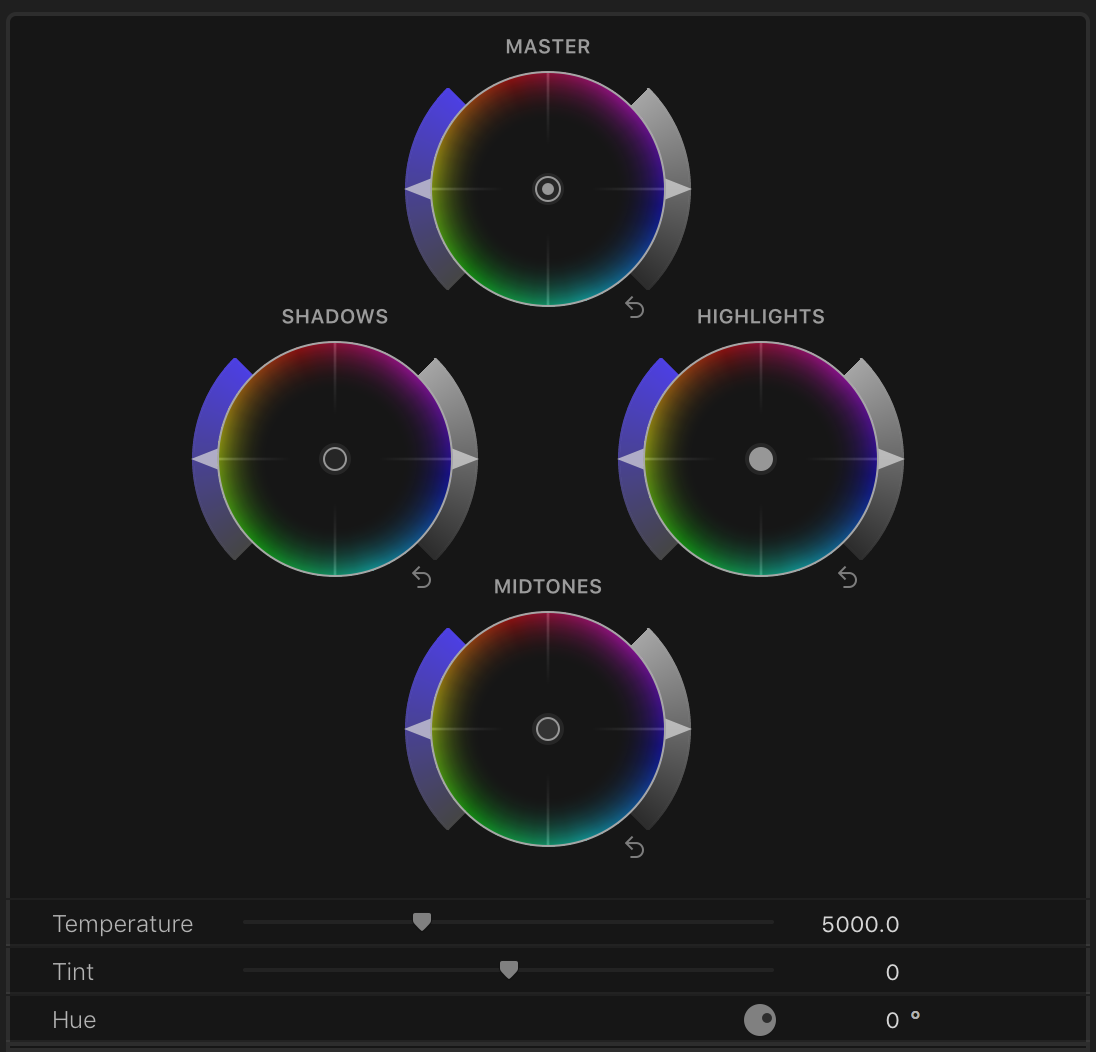Screen dimensions: 1096x1052
Task: Click the Temperature value field 5000.0
Action: click(860, 924)
